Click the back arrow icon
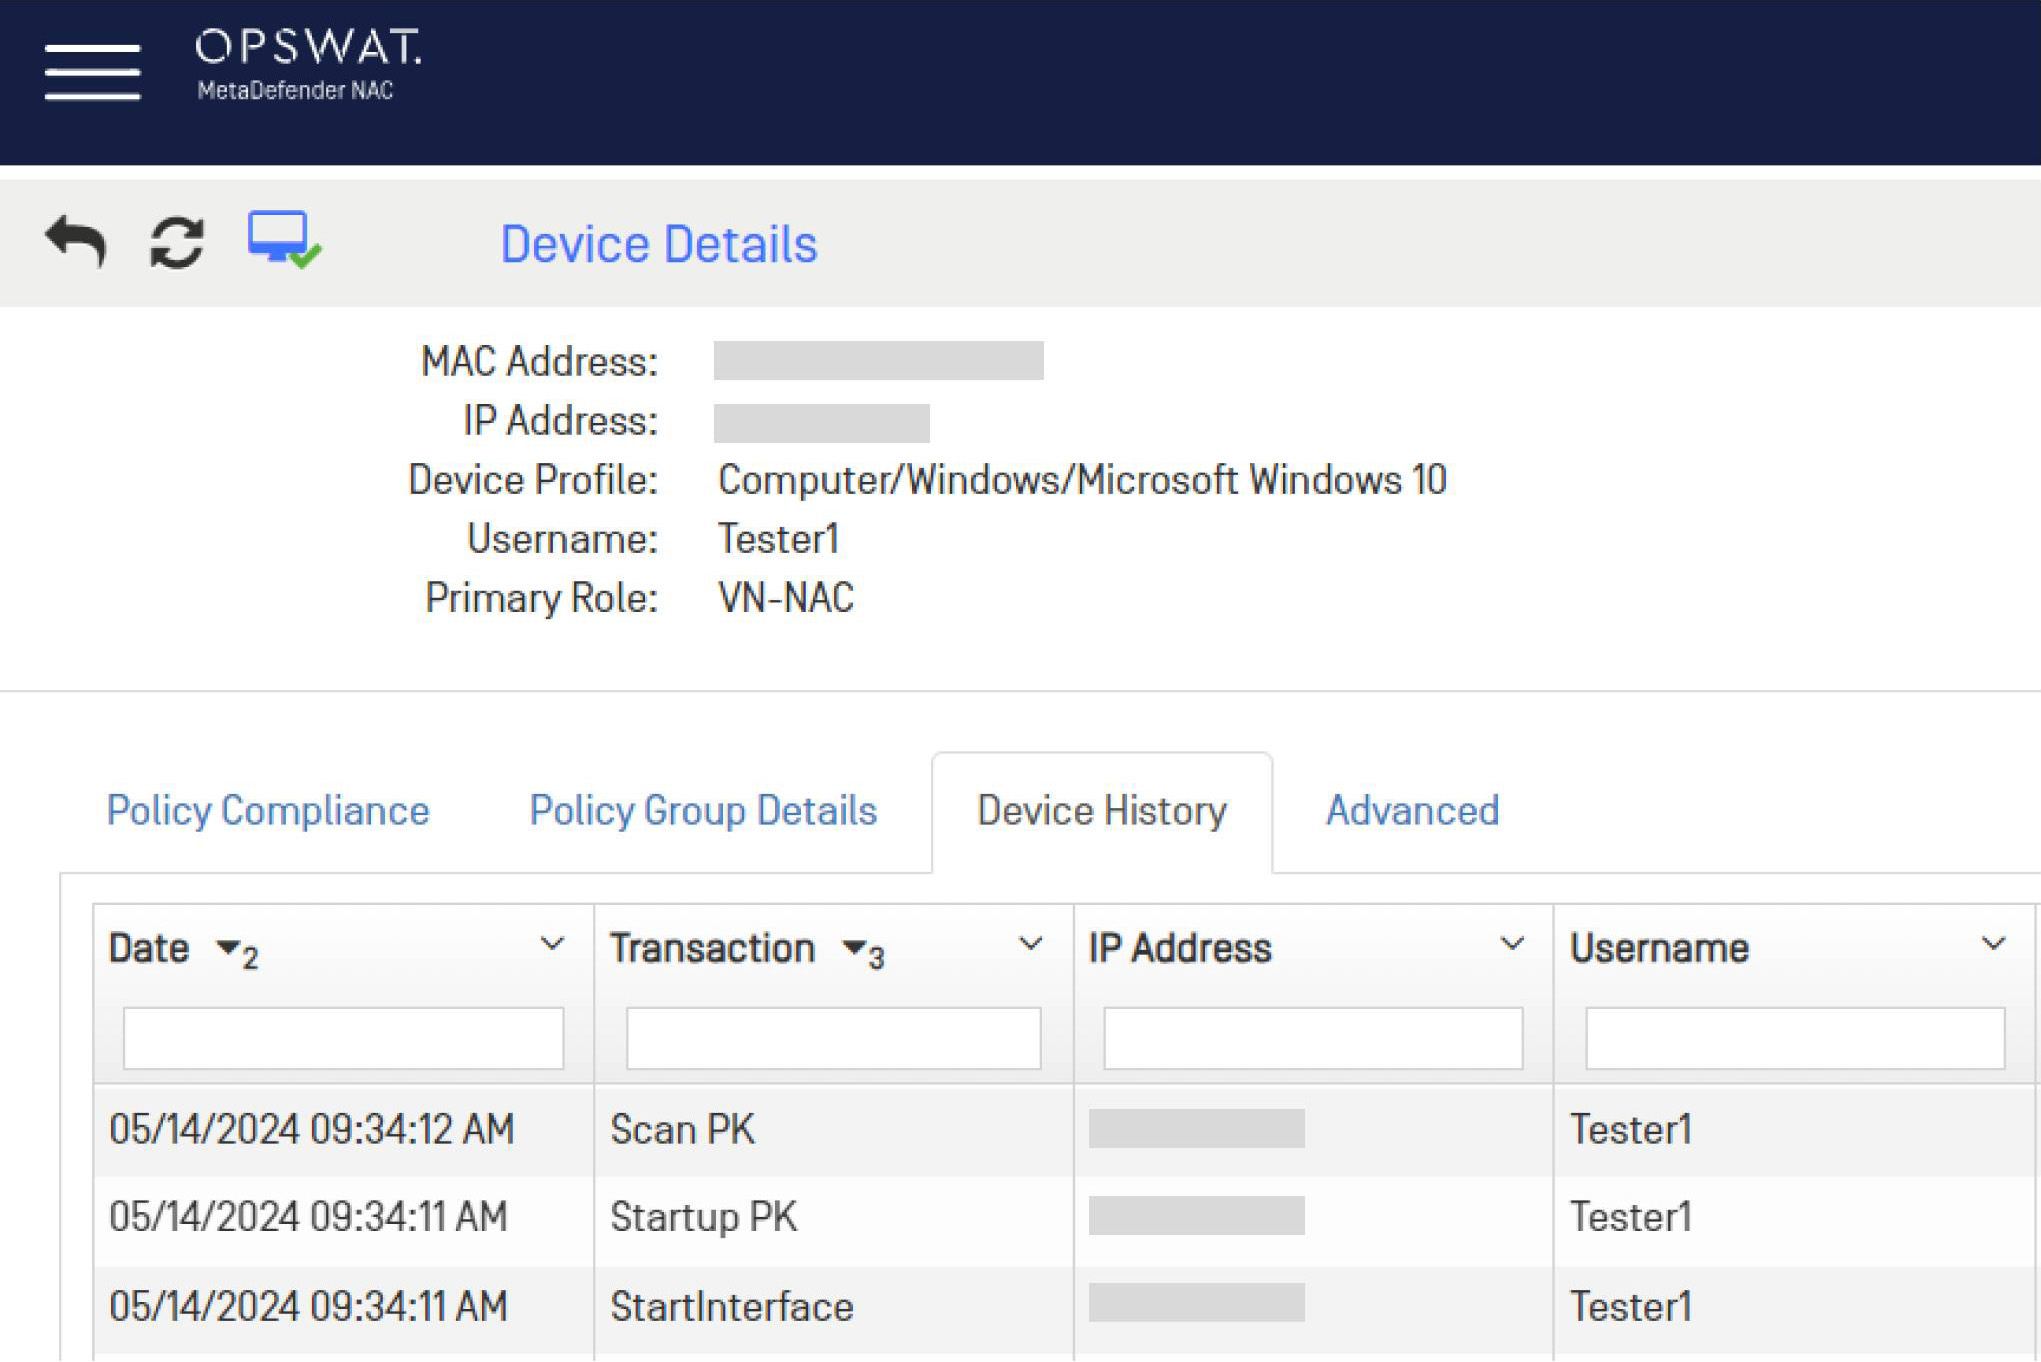This screenshot has width=2041, height=1362. [x=76, y=241]
